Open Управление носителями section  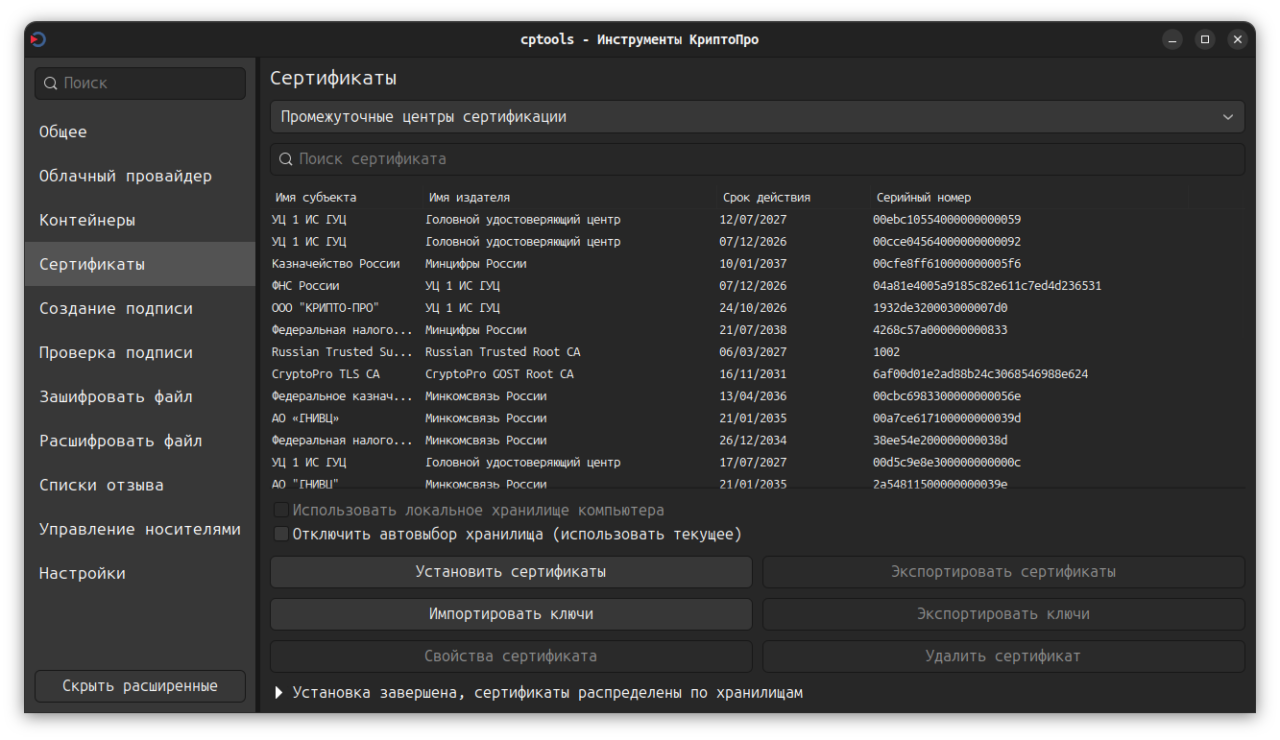click(x=140, y=529)
